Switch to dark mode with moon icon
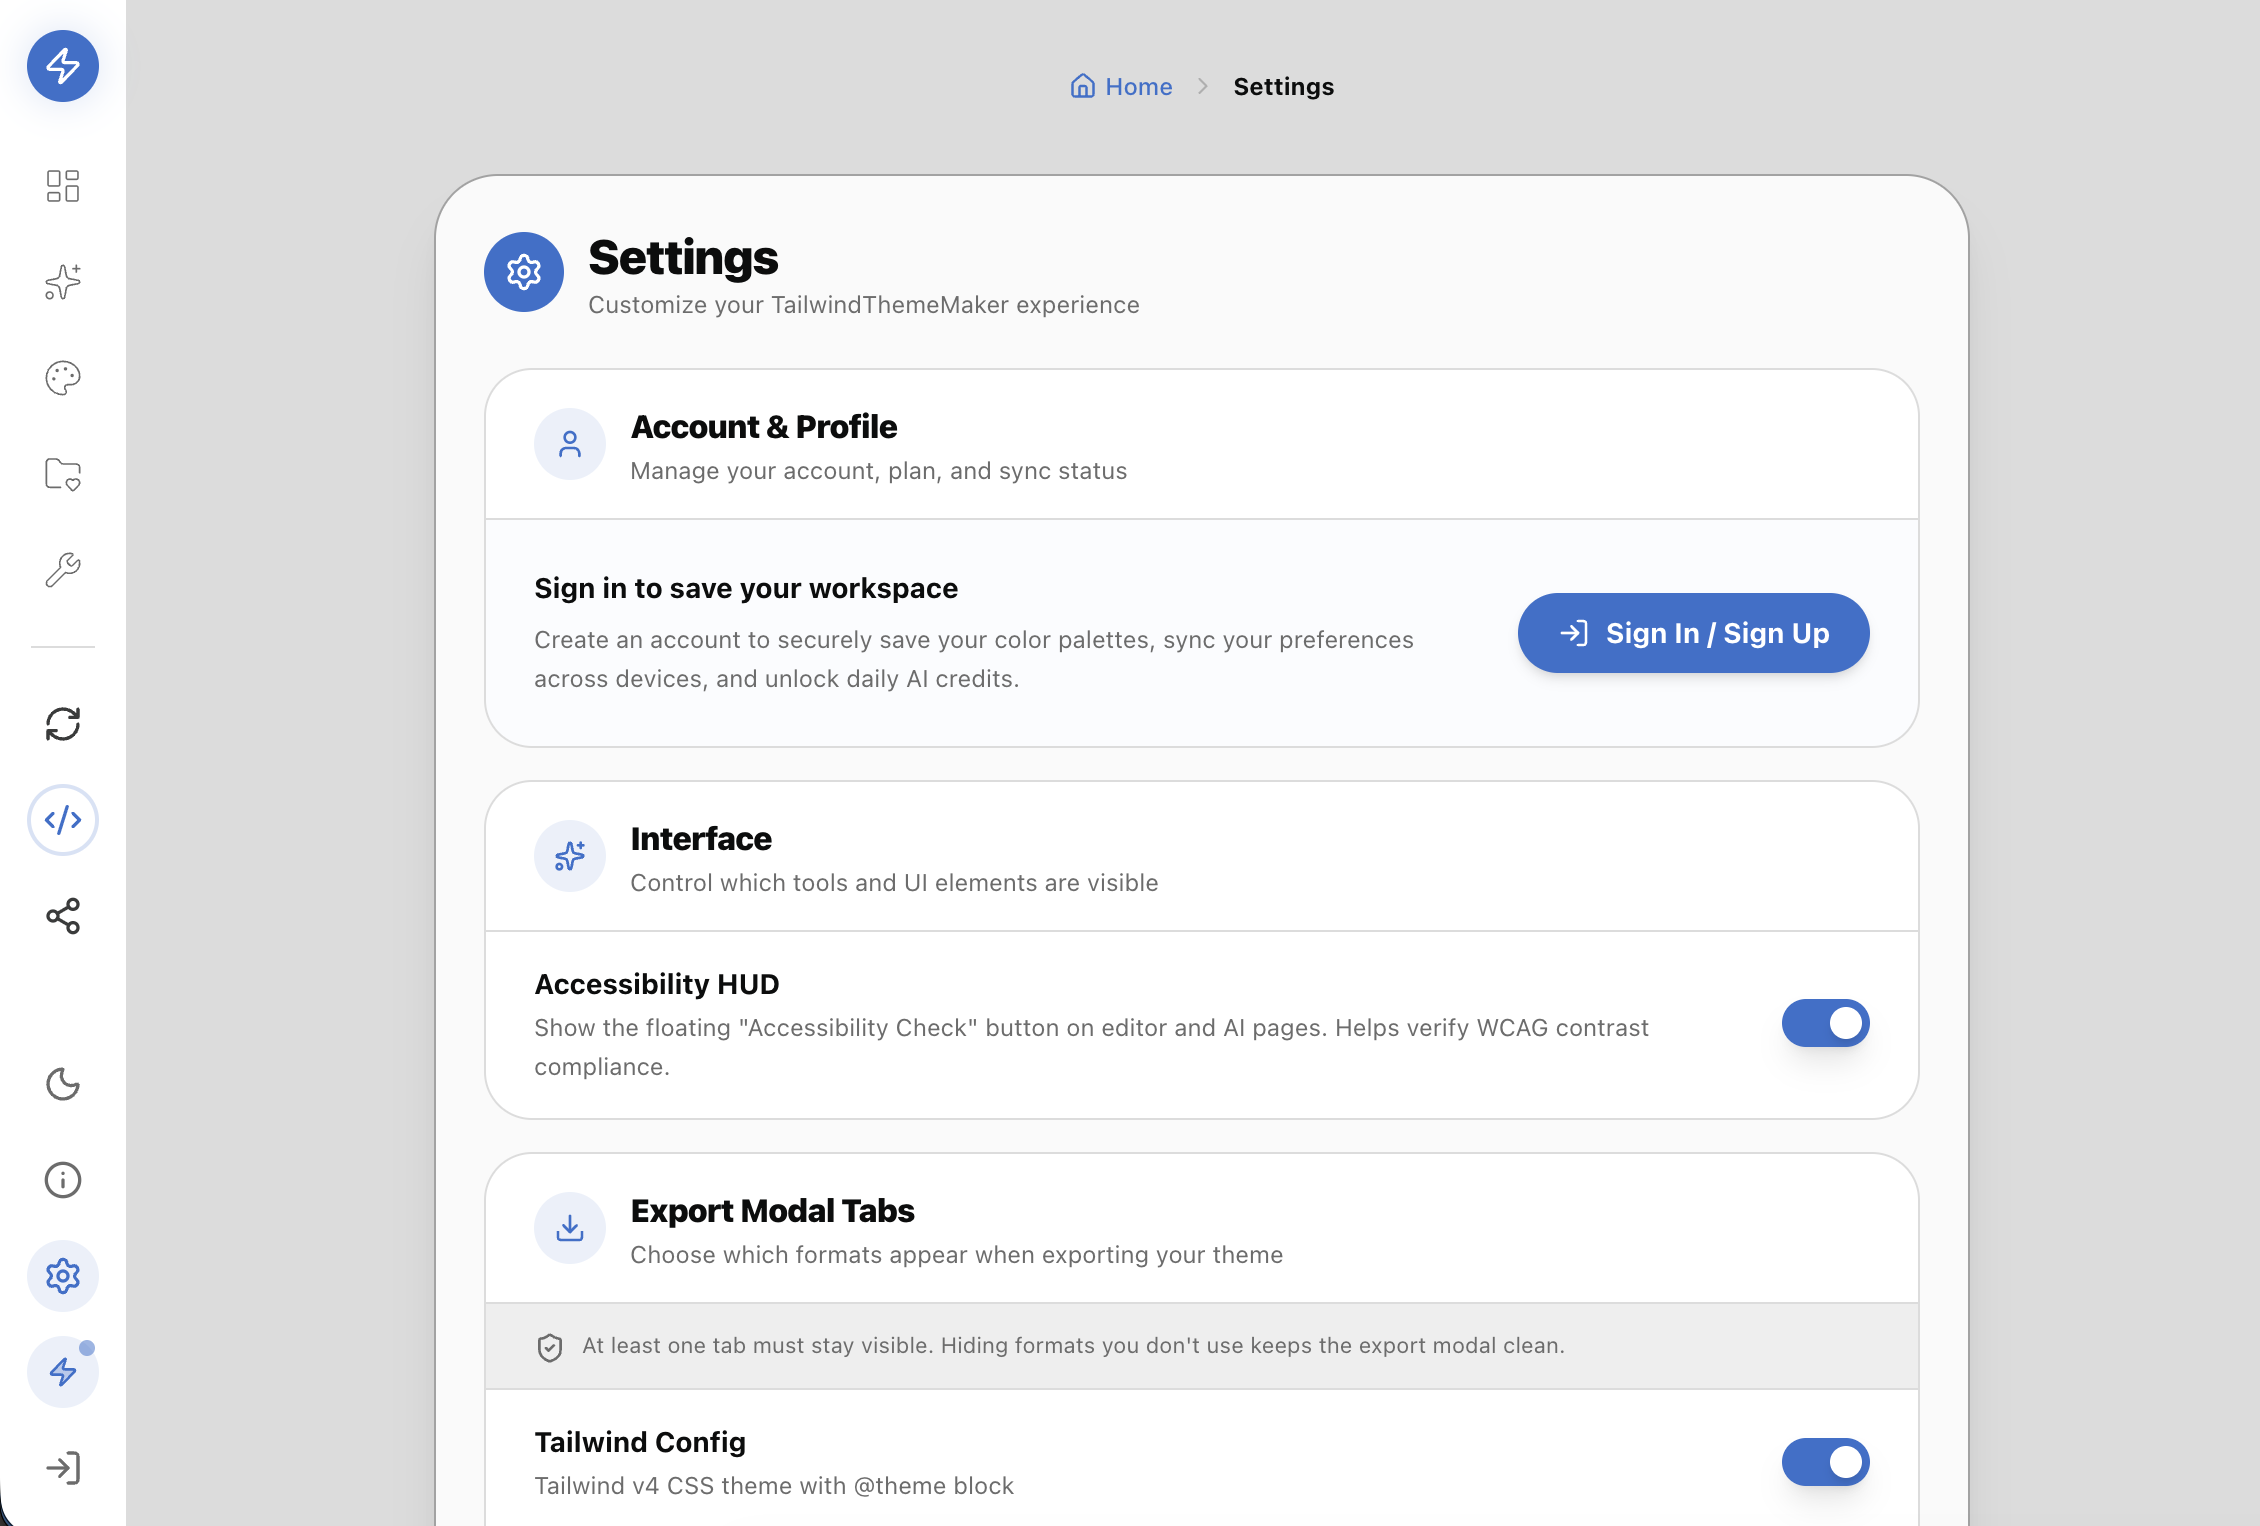Image resolution: width=2260 pixels, height=1526 pixels. [x=63, y=1084]
